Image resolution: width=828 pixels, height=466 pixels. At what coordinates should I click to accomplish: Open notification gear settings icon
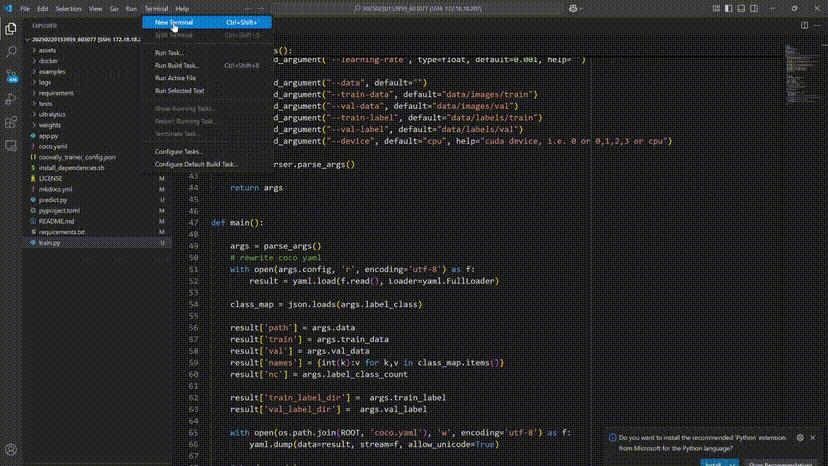tap(801, 437)
